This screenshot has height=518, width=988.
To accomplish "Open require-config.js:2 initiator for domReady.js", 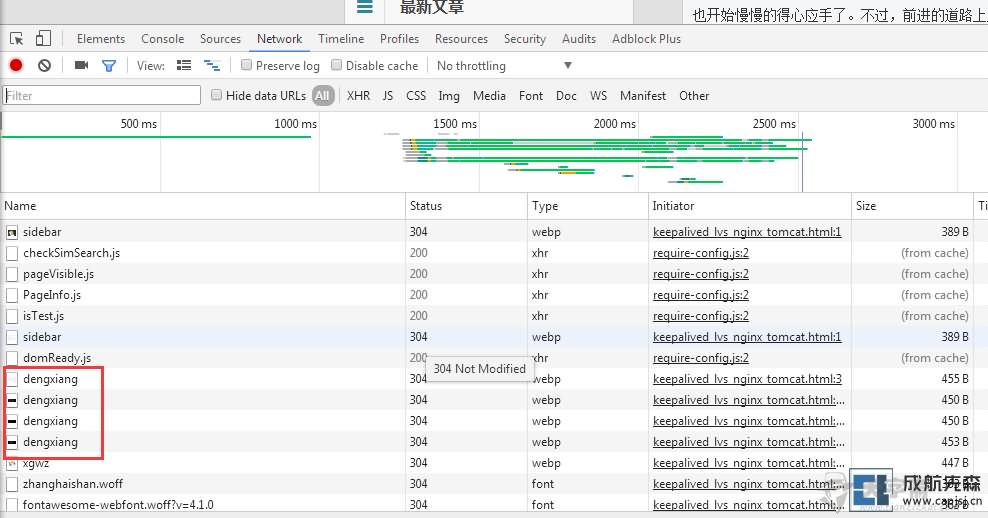I will (x=701, y=358).
